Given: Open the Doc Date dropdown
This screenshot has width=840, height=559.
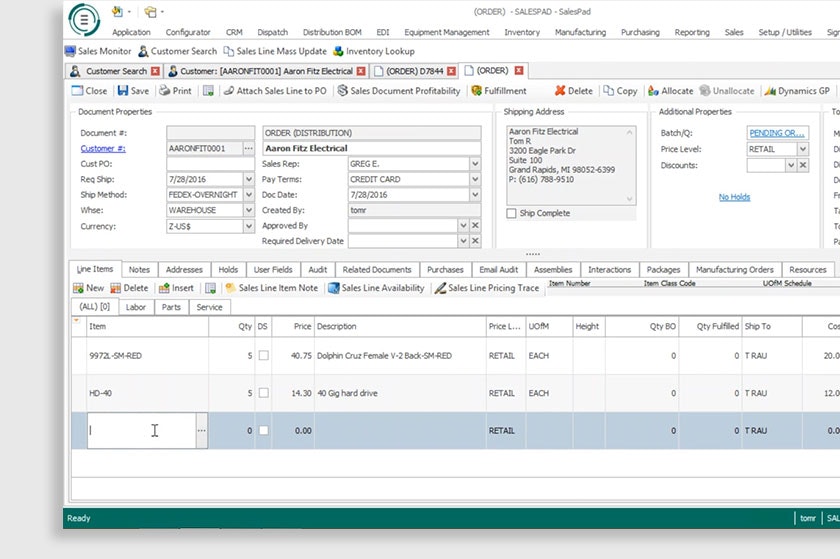Looking at the screenshot, I should pyautogui.click(x=475, y=195).
